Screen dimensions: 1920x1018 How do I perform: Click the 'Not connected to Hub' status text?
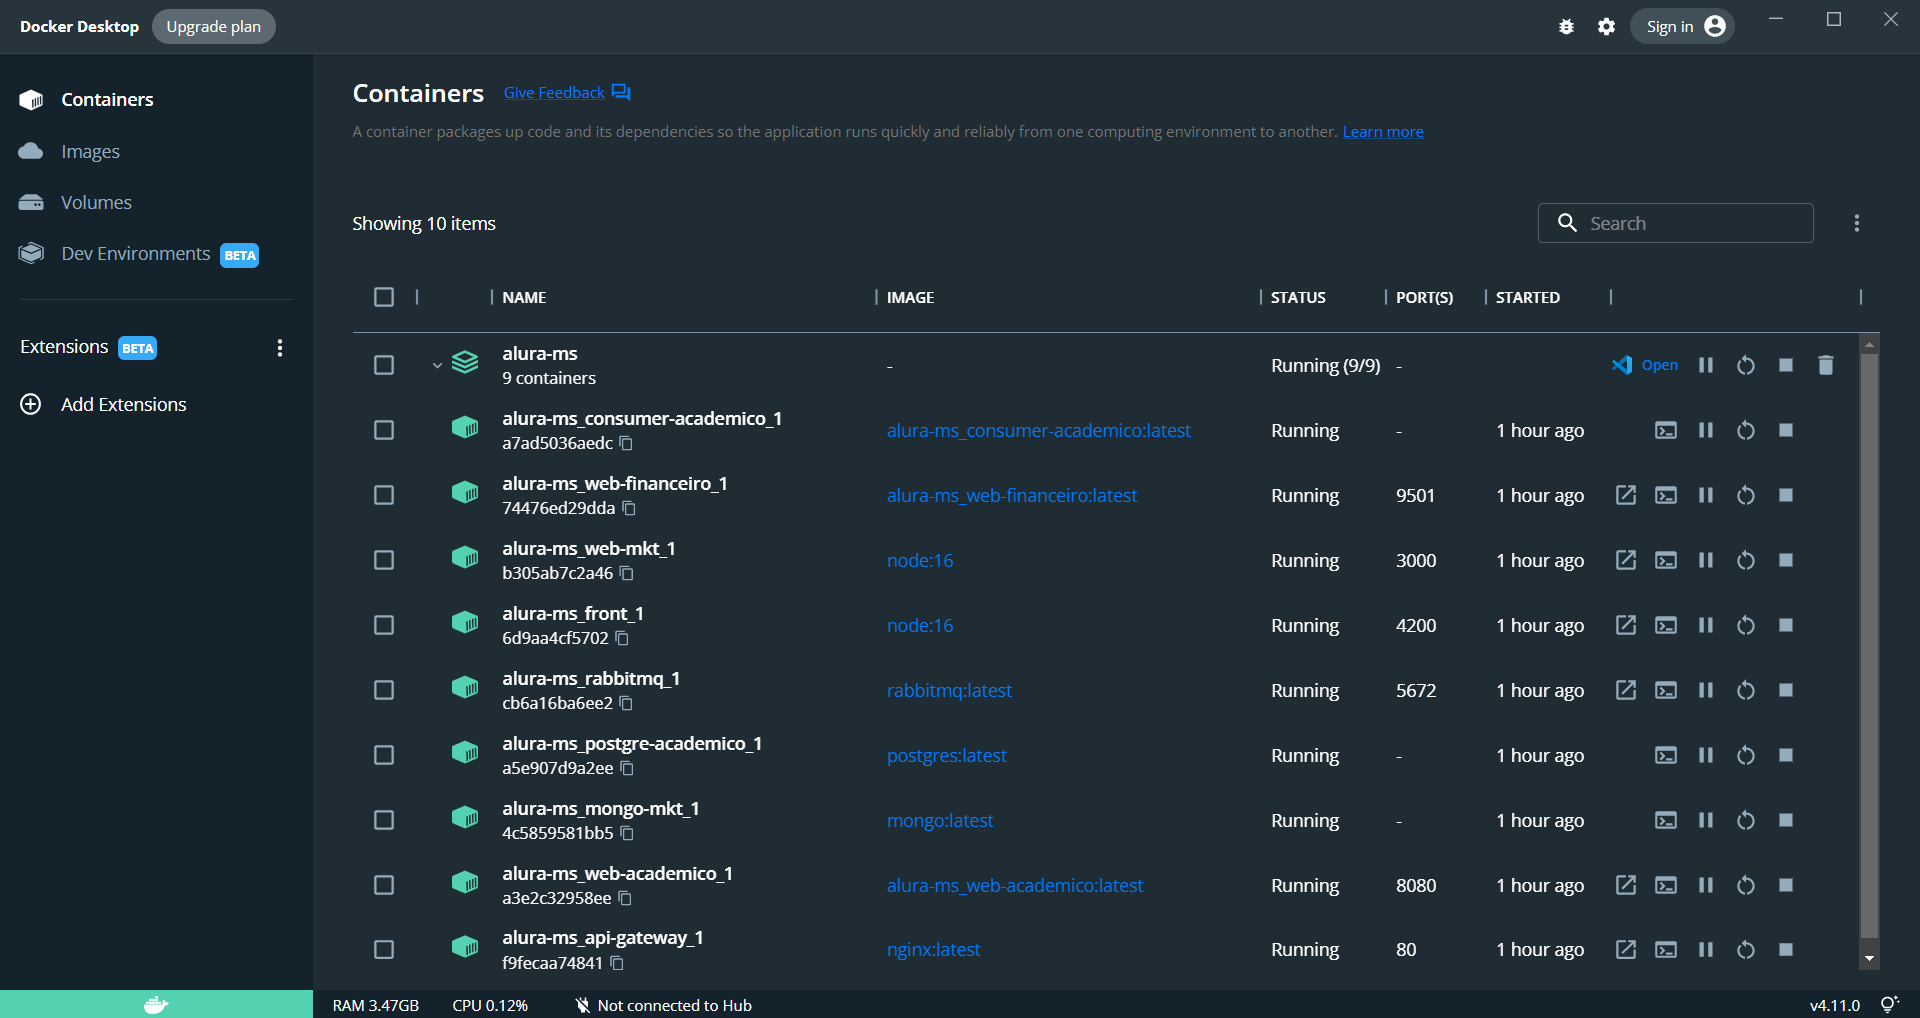[674, 1005]
